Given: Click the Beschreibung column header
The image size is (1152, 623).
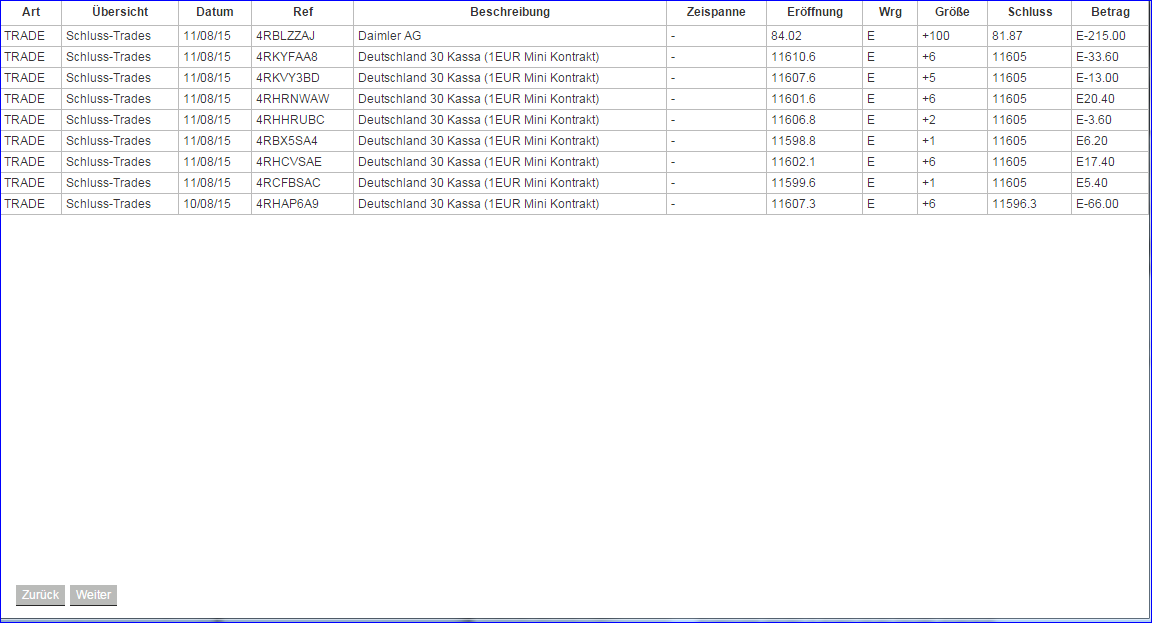Looking at the screenshot, I should coord(509,12).
